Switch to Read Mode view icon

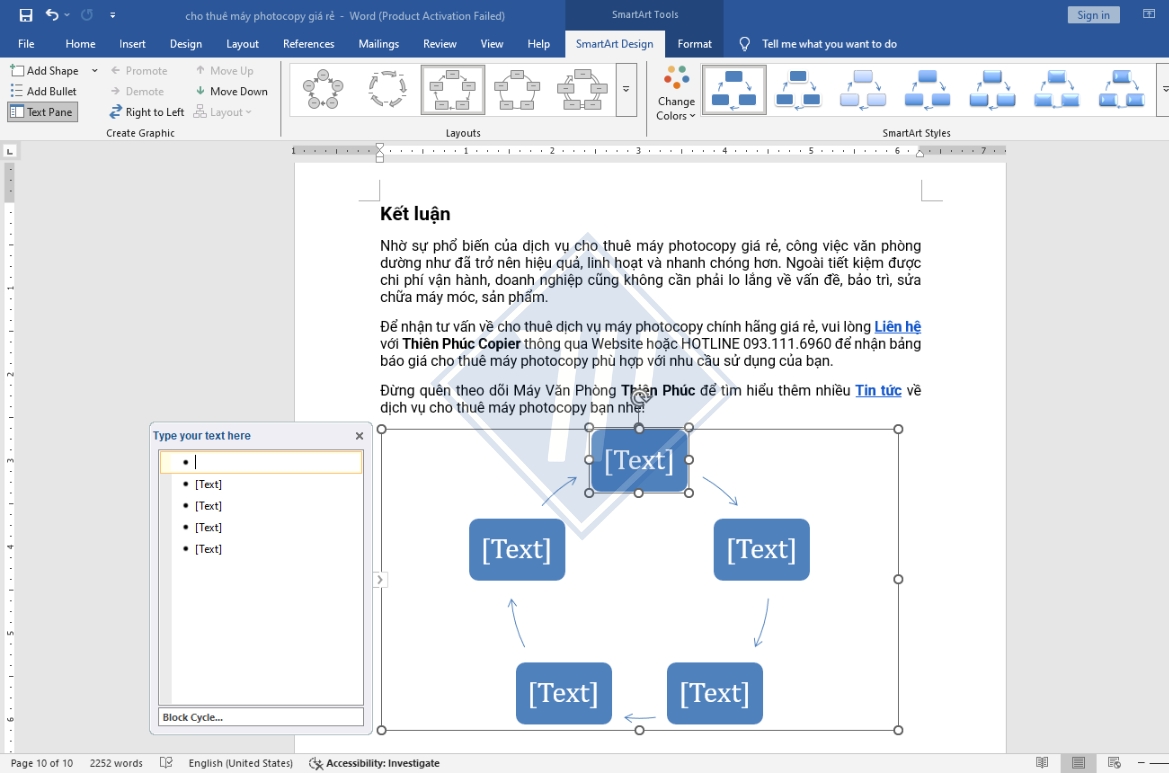[x=1042, y=763]
